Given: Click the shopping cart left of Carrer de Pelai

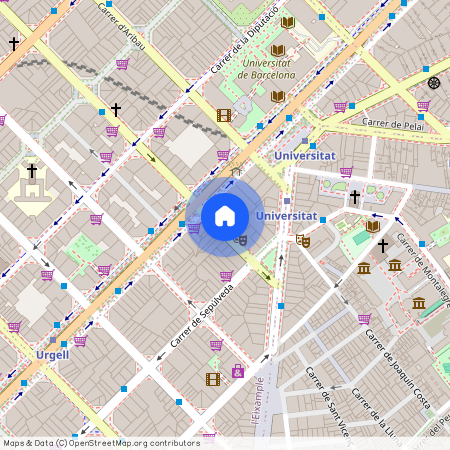Looking at the screenshot, I should tap(340, 107).
